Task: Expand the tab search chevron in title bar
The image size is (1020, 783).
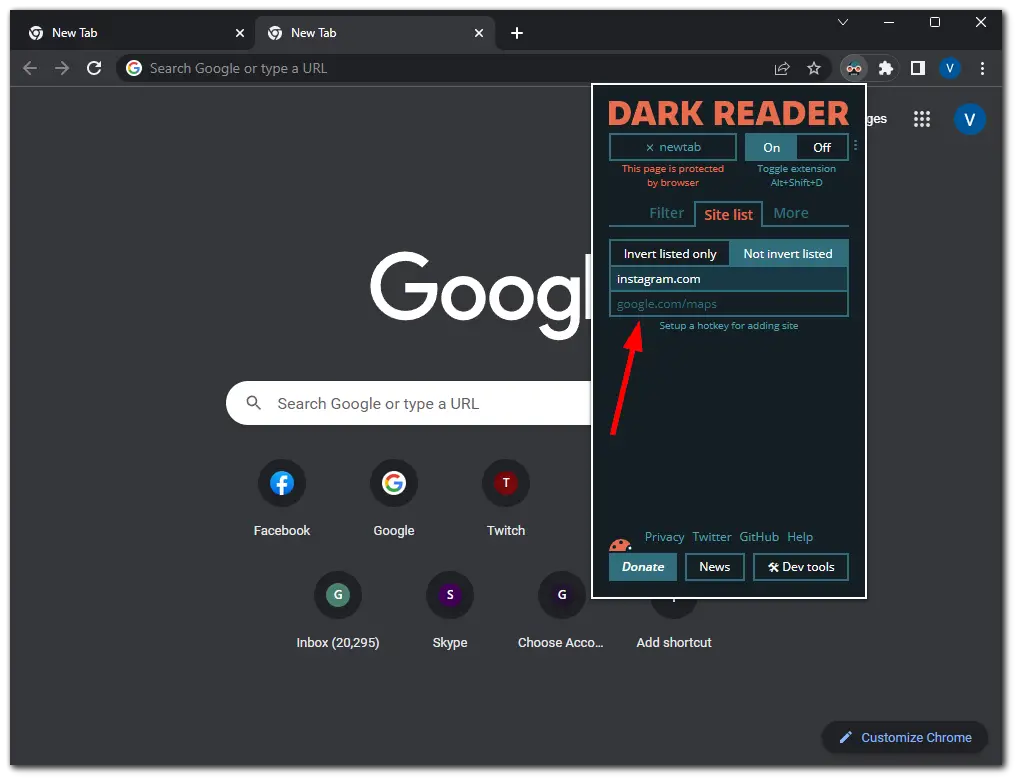Action: (x=842, y=22)
